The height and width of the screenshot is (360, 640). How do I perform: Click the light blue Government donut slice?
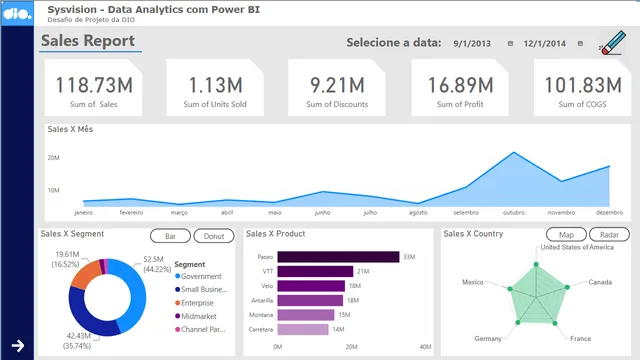pyautogui.click(x=137, y=294)
